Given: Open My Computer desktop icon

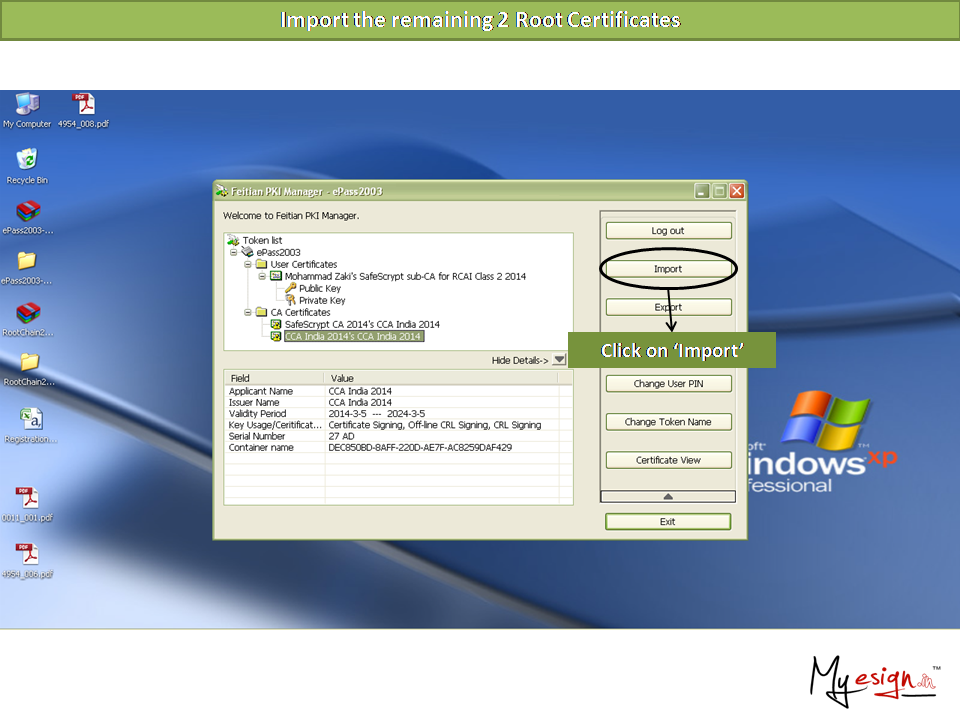Looking at the screenshot, I should pyautogui.click(x=27, y=105).
